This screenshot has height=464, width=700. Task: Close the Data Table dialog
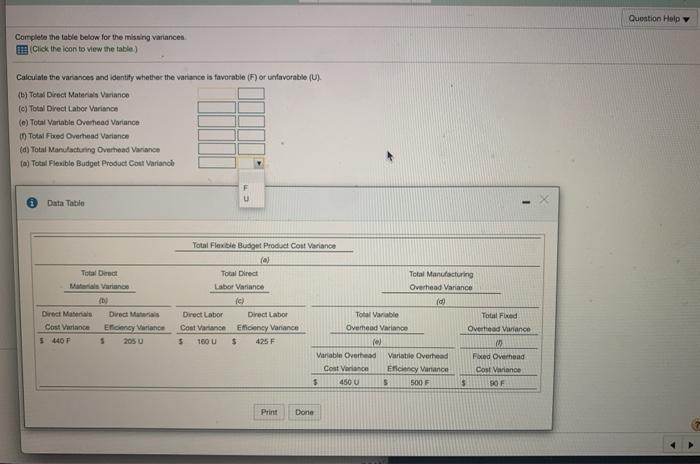(x=544, y=200)
